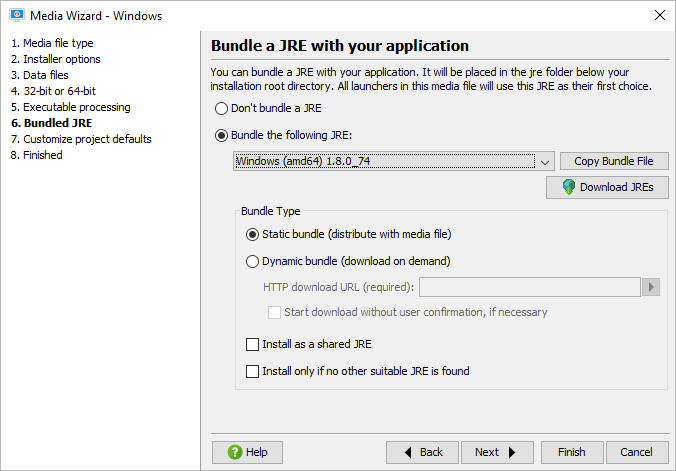This screenshot has height=471, width=676.
Task: Click the Next right-arrow icon
Action: pyautogui.click(x=512, y=452)
